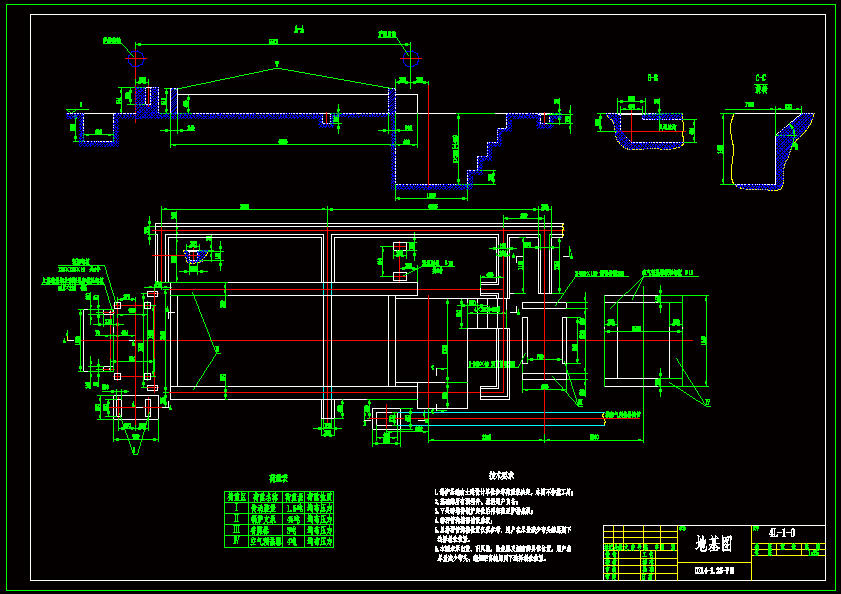
Task: Click the left blue circle marker at top
Action: pyautogui.click(x=136, y=58)
